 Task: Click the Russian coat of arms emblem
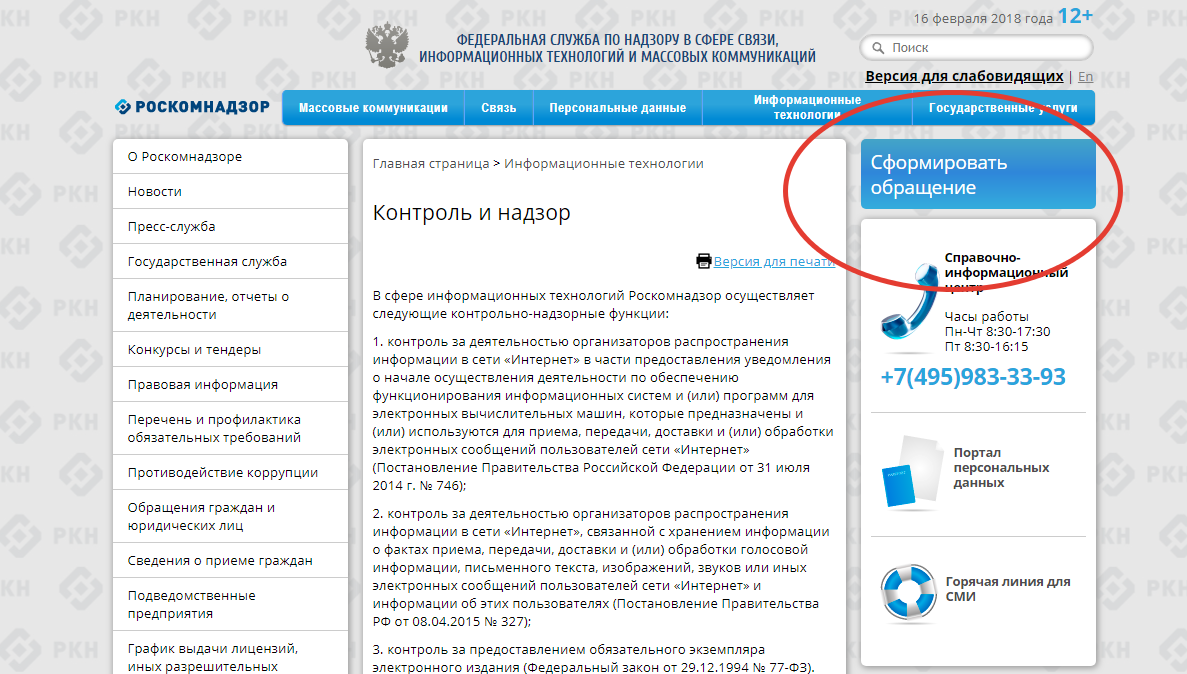pyautogui.click(x=387, y=45)
